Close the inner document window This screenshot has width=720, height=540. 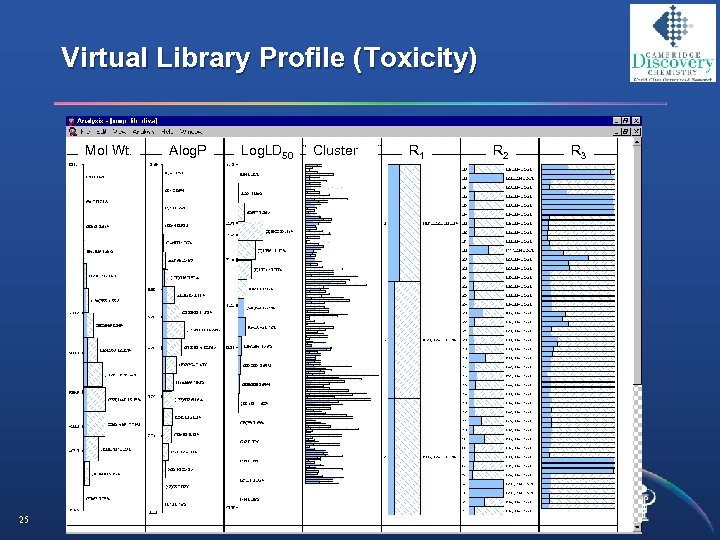point(636,132)
